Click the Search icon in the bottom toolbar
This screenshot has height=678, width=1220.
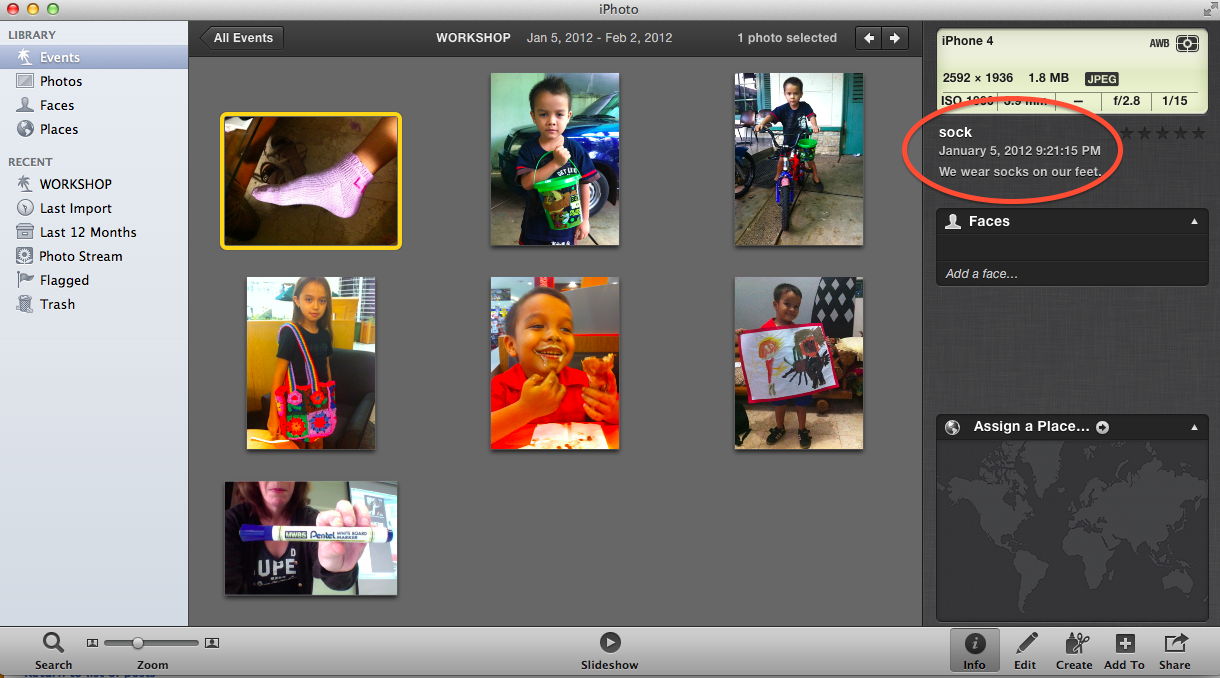pos(53,643)
